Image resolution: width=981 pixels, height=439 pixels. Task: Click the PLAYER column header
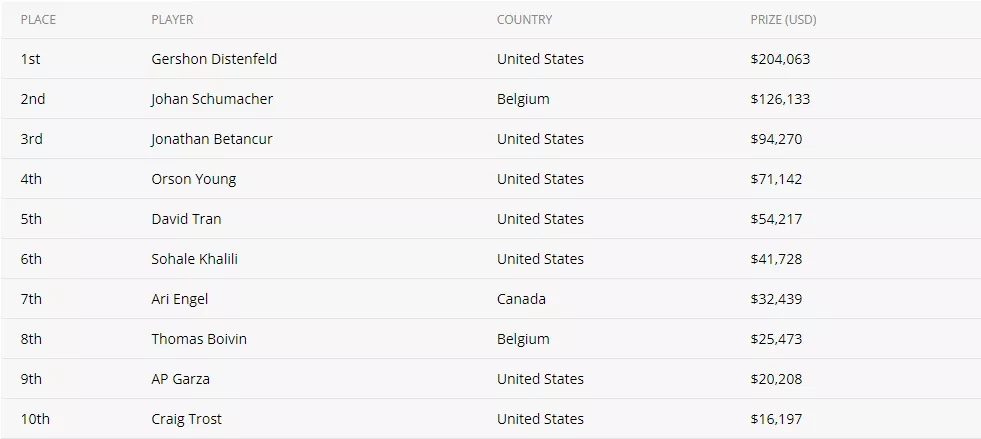(172, 20)
